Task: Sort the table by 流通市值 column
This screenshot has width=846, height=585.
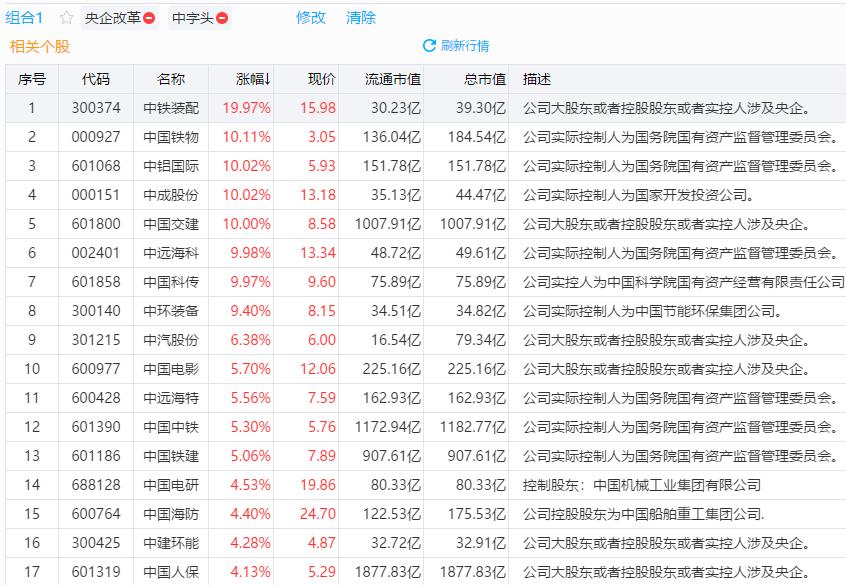Action: click(390, 79)
